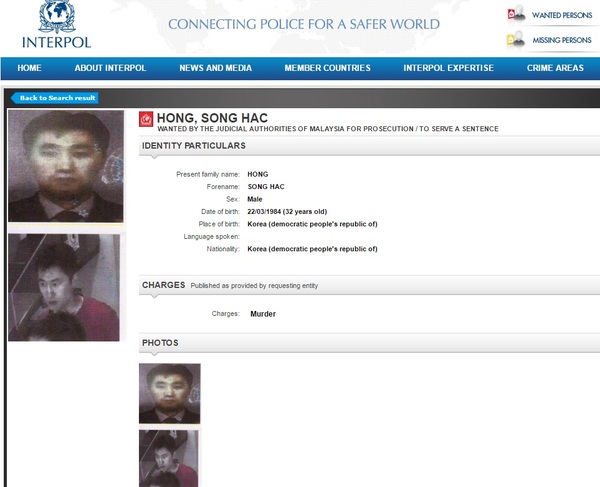Go to News and Media
Viewport: 600px width, 487px height.
(215, 68)
